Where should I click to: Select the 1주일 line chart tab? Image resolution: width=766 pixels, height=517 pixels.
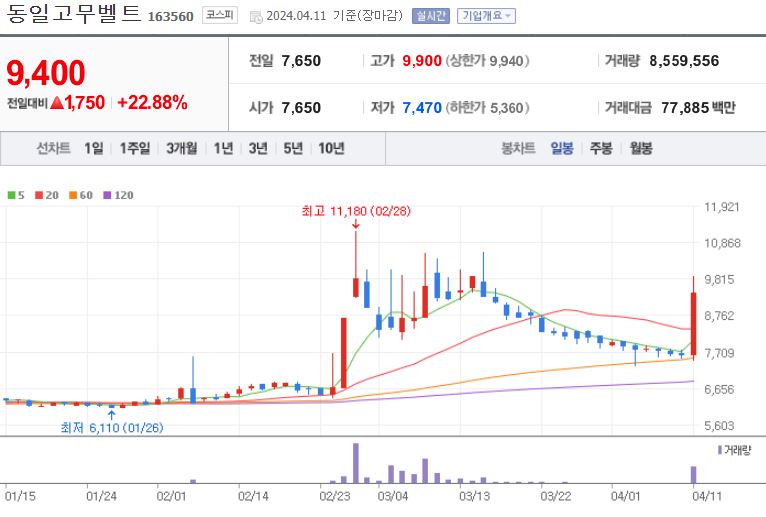(135, 148)
